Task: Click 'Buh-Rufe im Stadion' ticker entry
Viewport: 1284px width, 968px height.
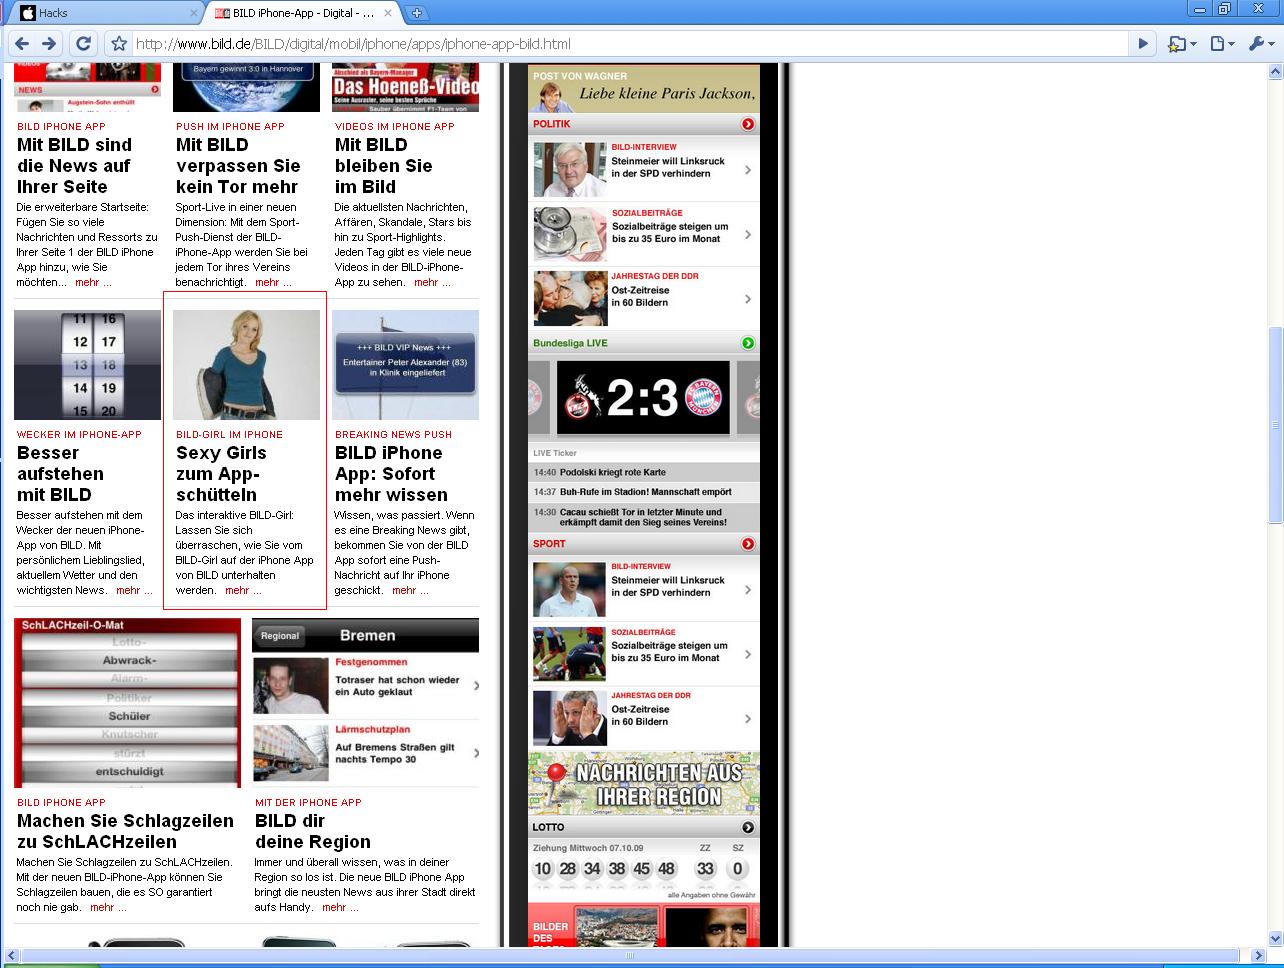Action: point(644,492)
